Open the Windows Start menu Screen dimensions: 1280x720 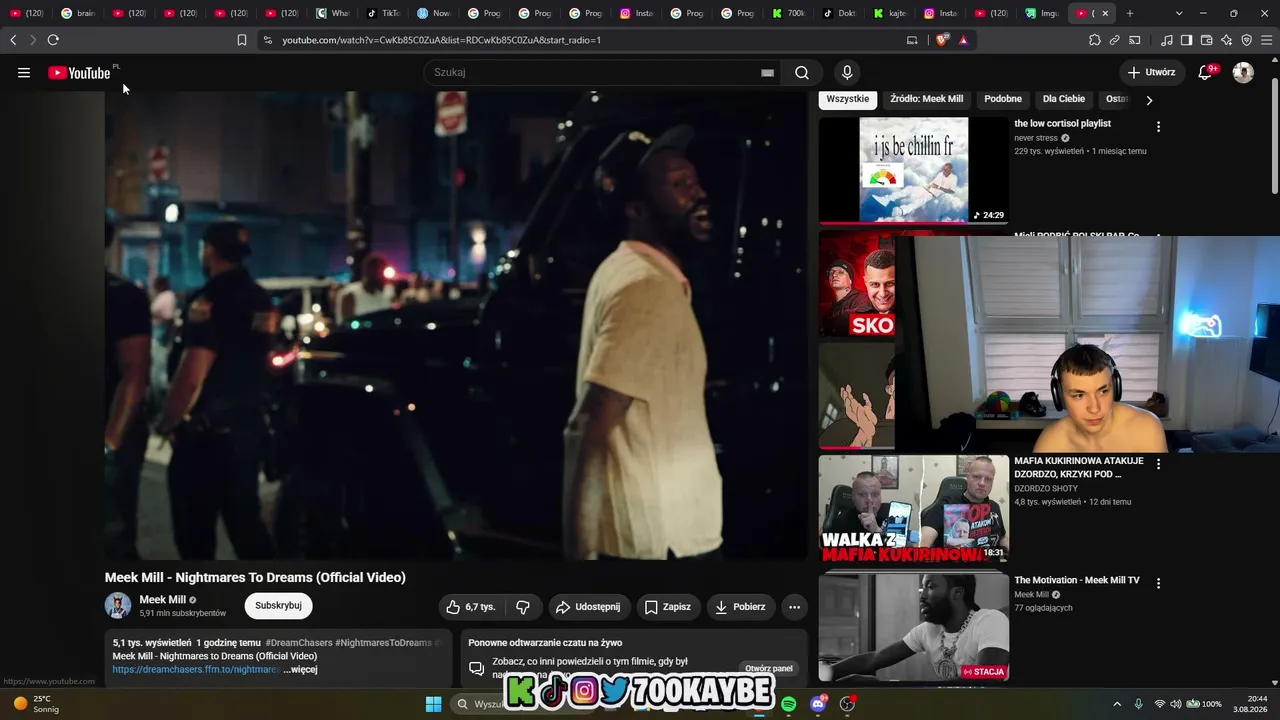tap(433, 704)
